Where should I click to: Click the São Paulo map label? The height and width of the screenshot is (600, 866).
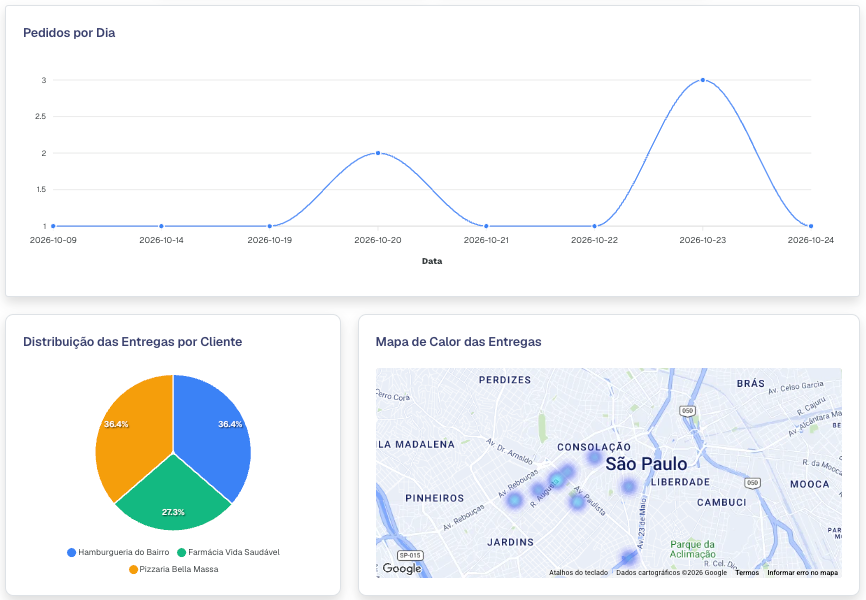tap(646, 464)
